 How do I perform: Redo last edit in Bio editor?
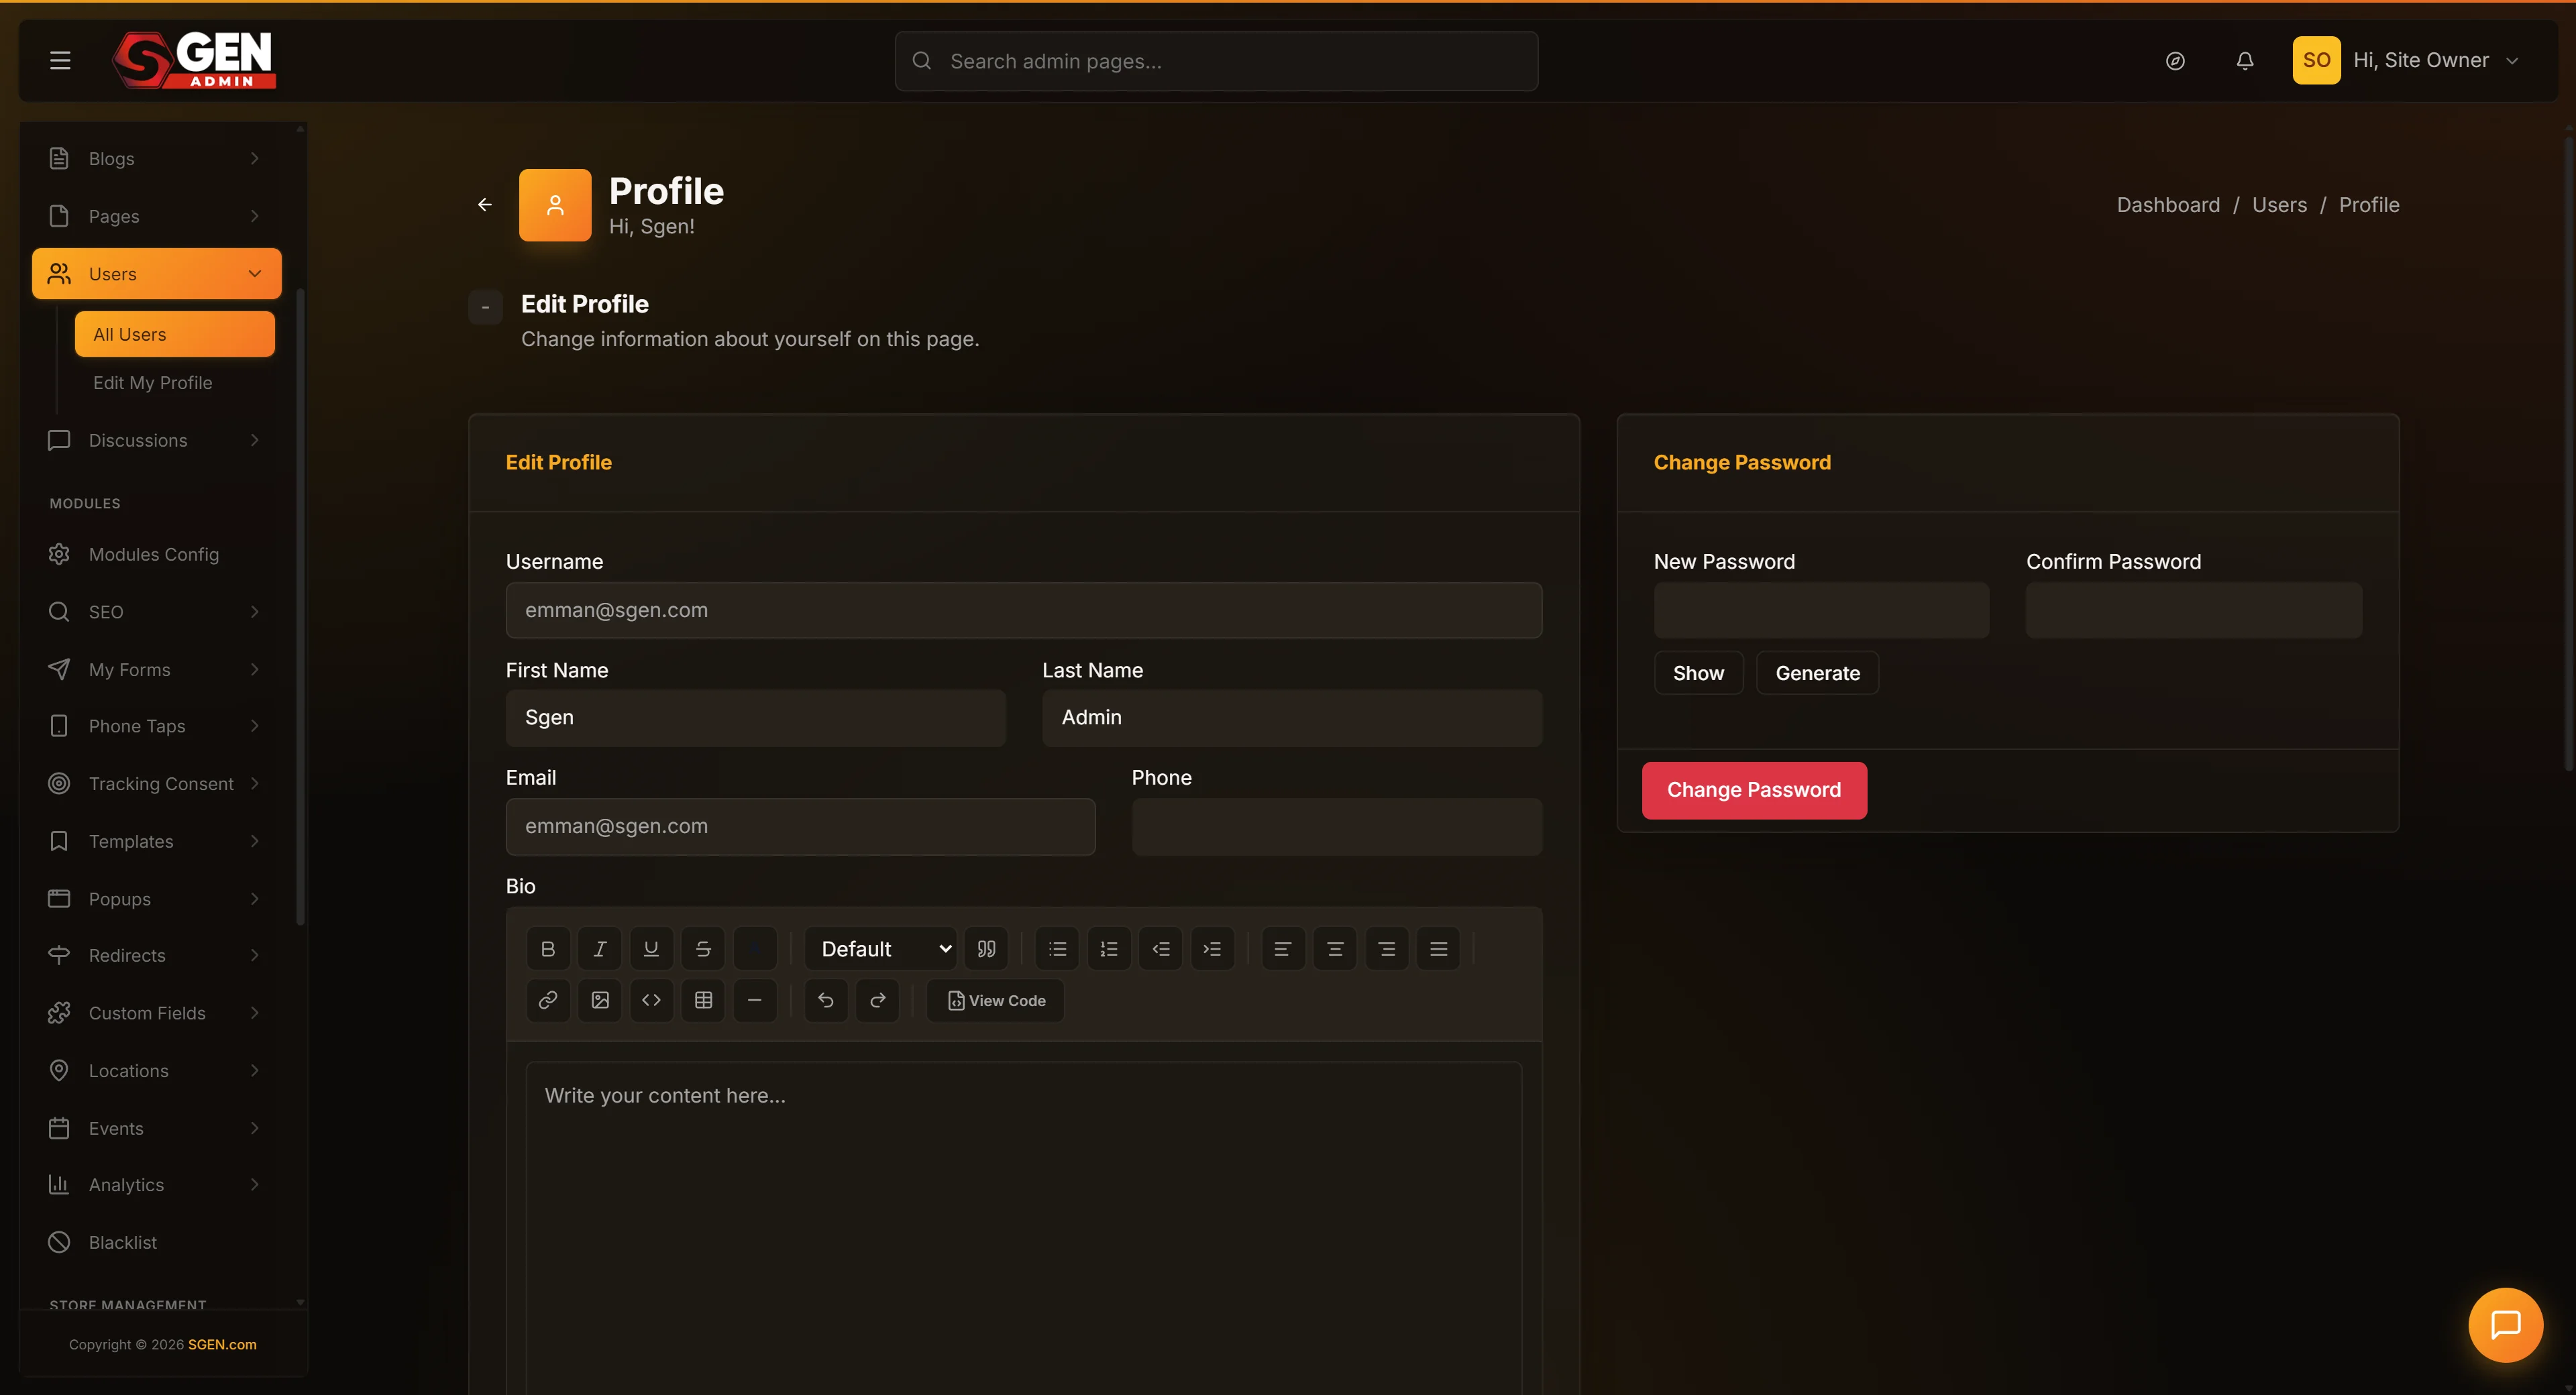[x=878, y=1000]
